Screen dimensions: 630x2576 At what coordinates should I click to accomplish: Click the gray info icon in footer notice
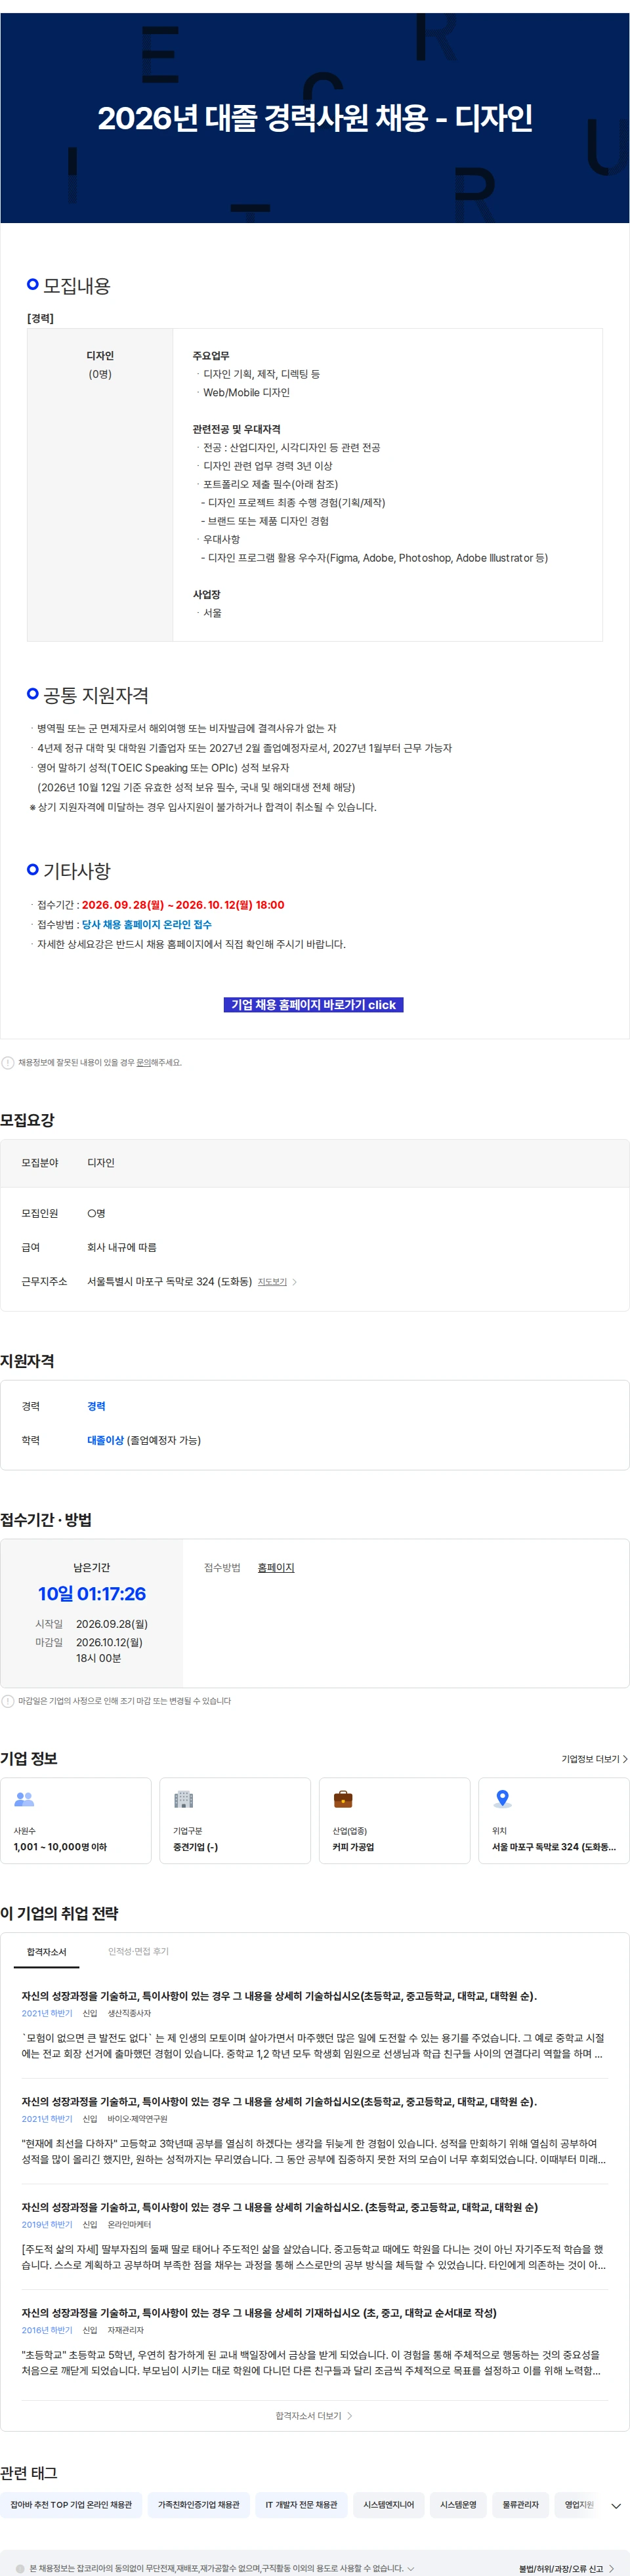(x=20, y=2568)
